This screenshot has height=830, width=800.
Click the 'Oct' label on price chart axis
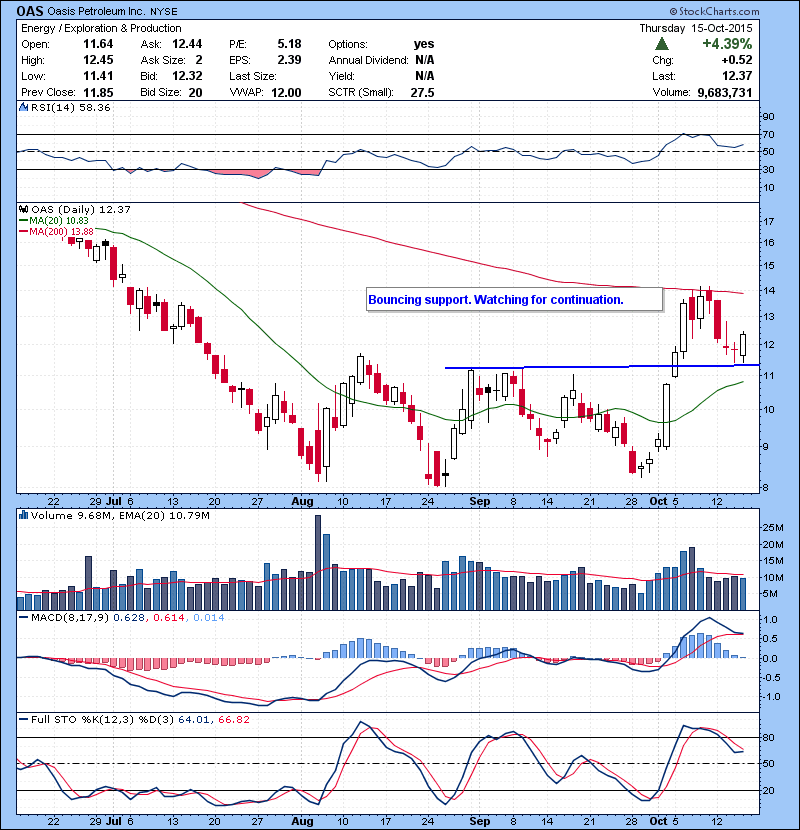point(658,501)
